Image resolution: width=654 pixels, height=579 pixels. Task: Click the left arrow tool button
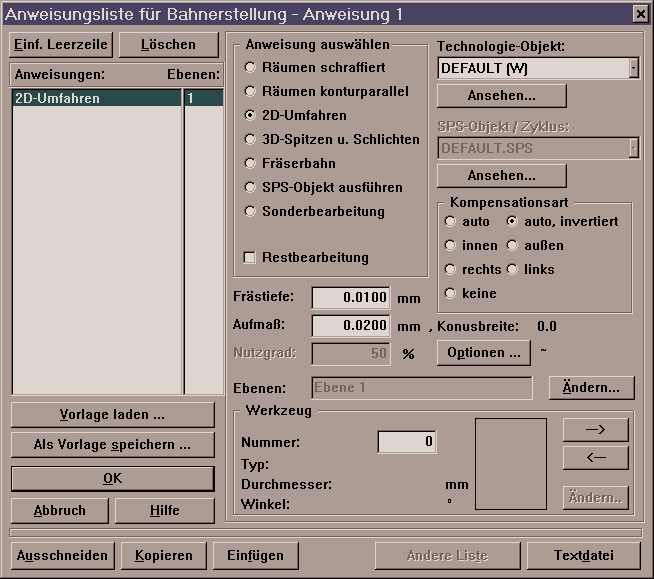[595, 458]
